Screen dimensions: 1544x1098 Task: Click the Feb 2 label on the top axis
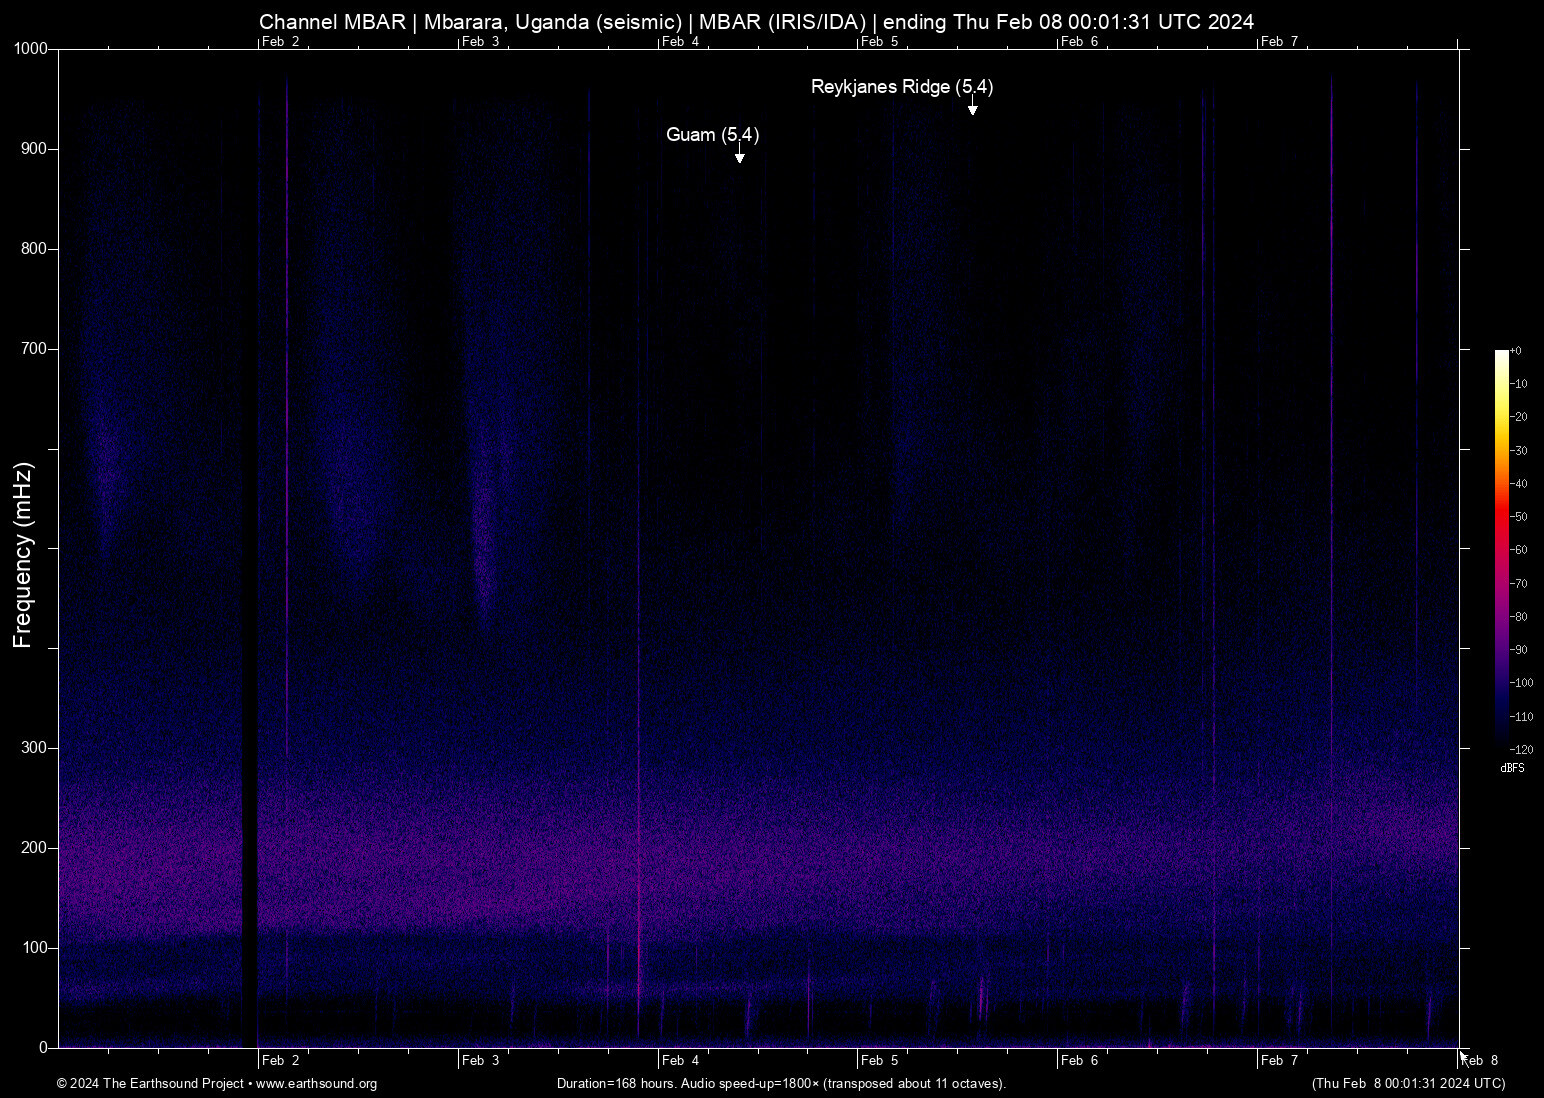280,42
